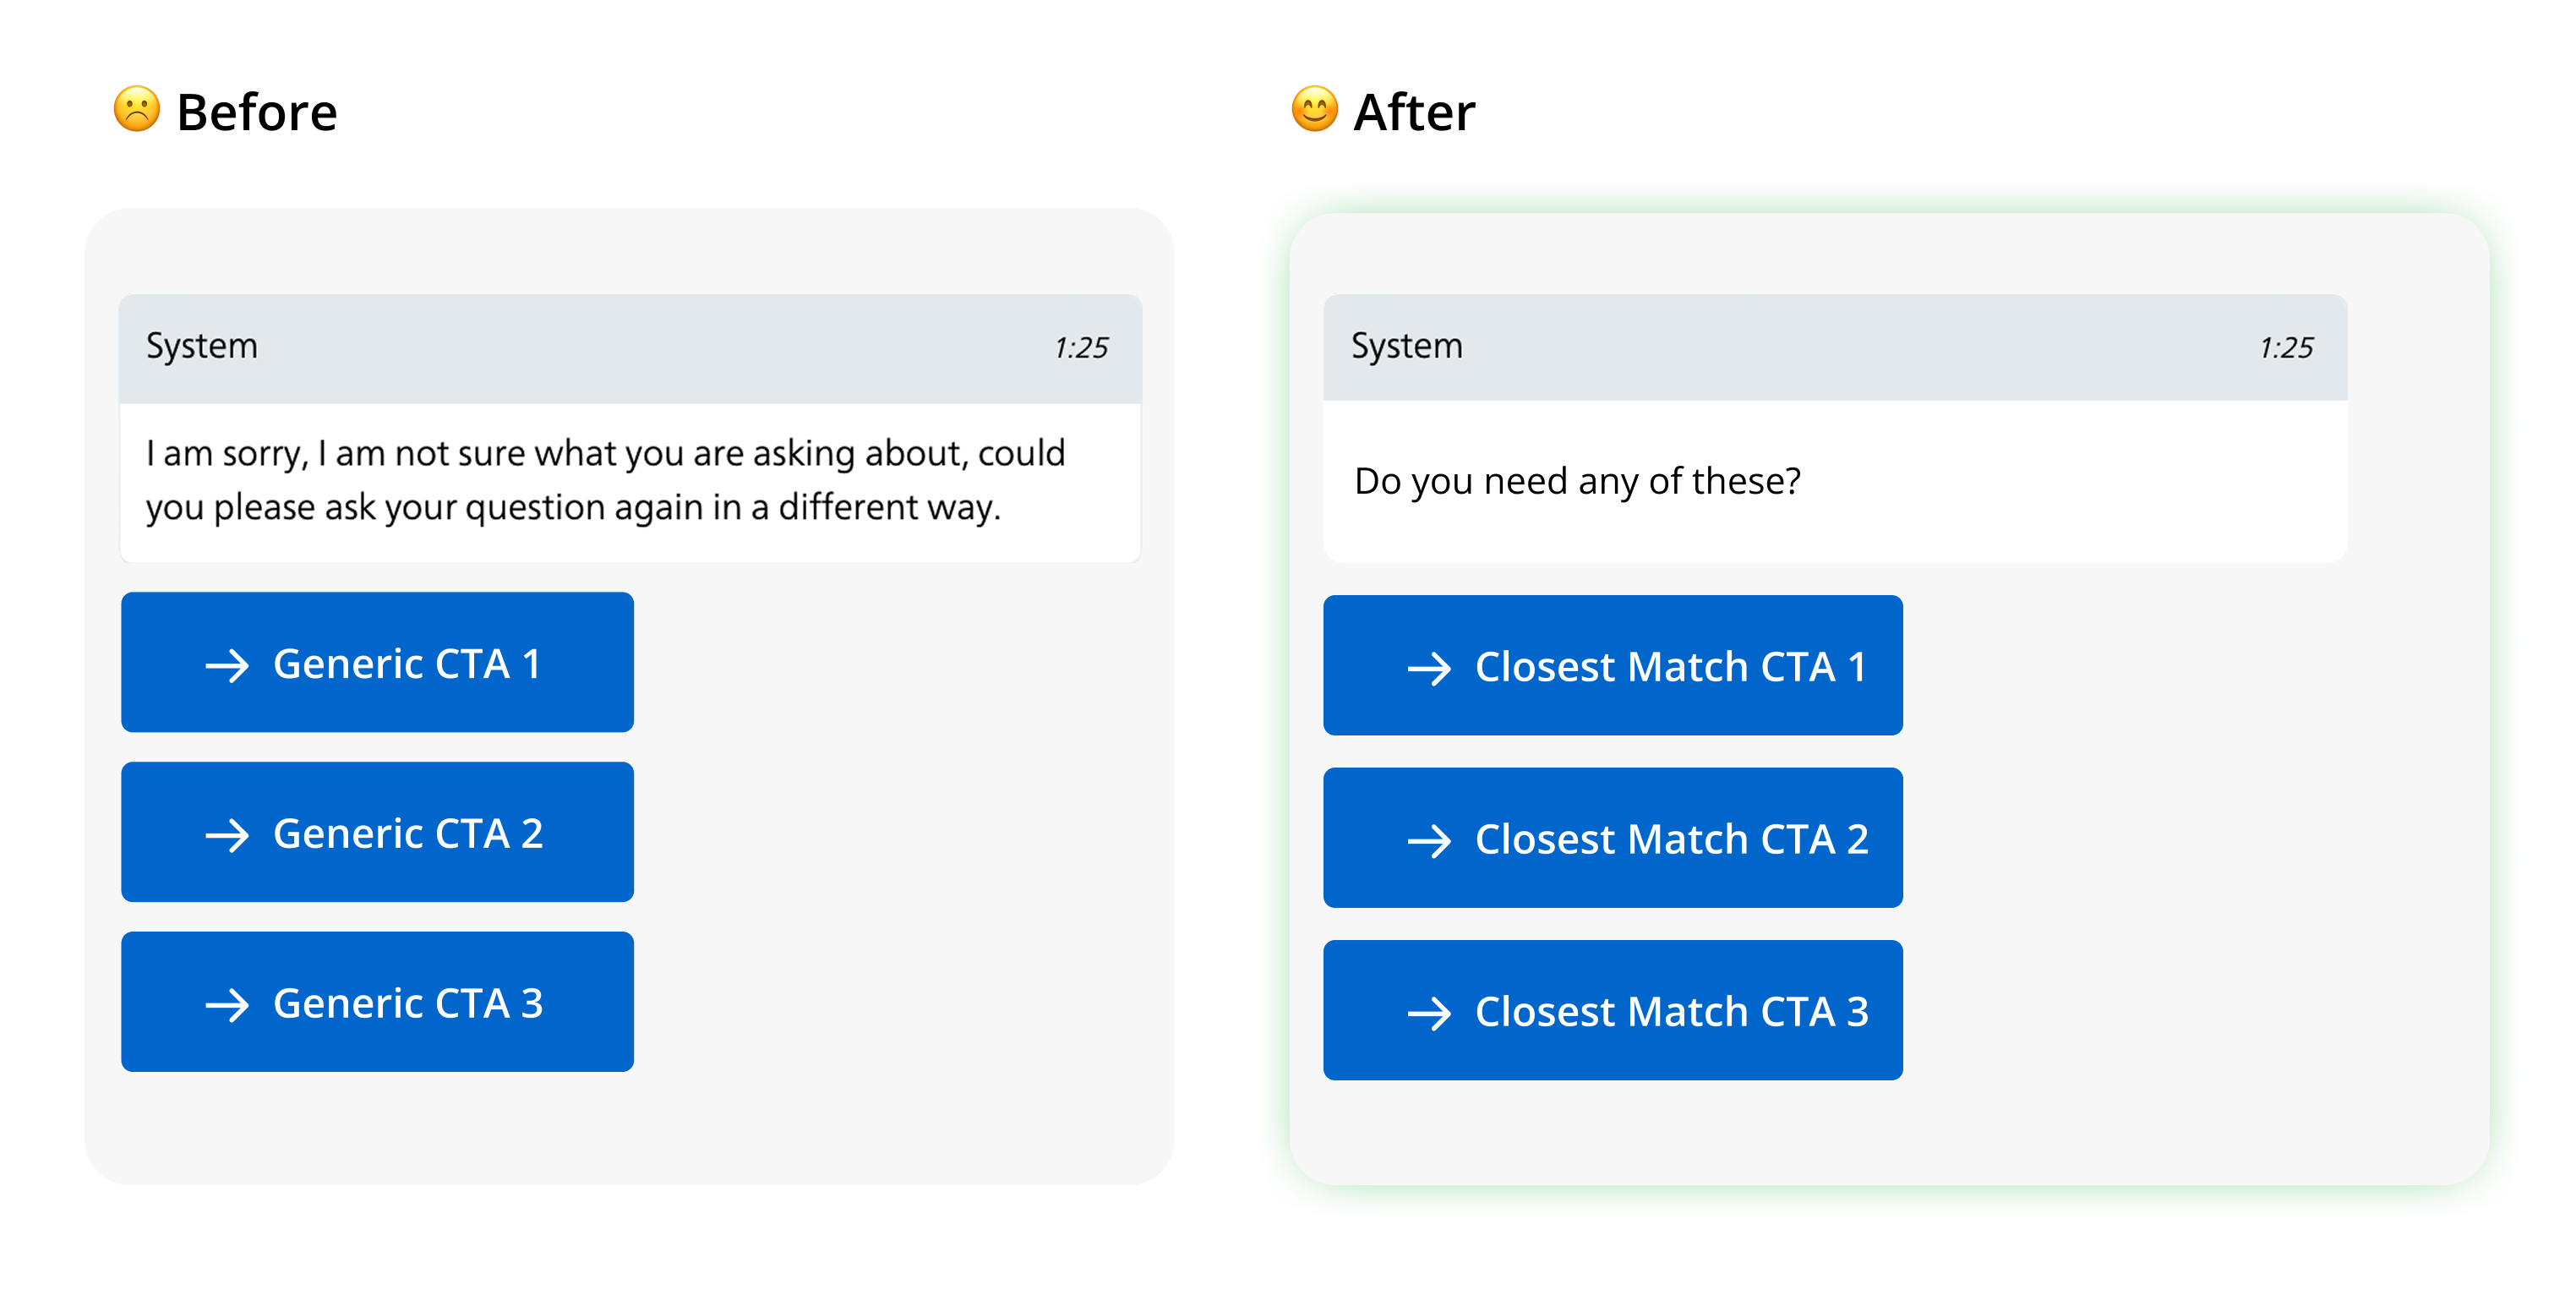Click the arrow icon on Closest Match CTA 1

(1429, 668)
